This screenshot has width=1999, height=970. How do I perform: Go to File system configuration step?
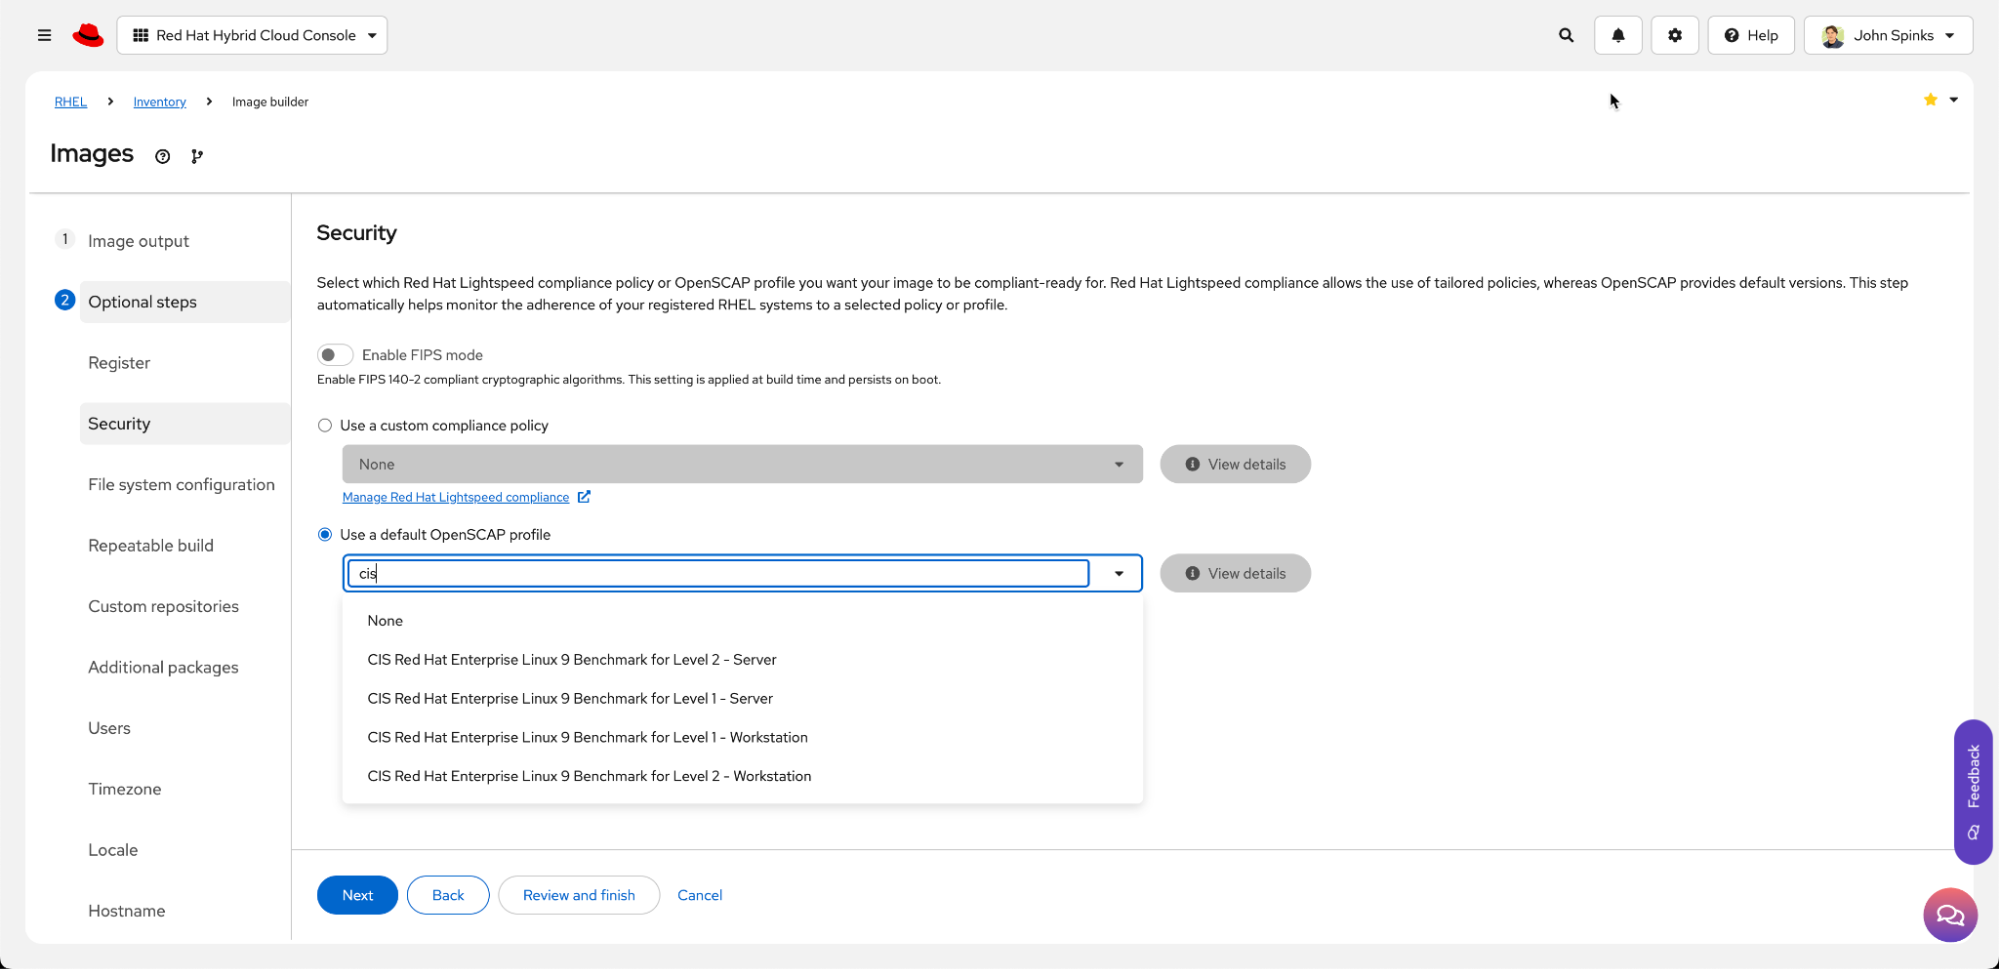181,485
